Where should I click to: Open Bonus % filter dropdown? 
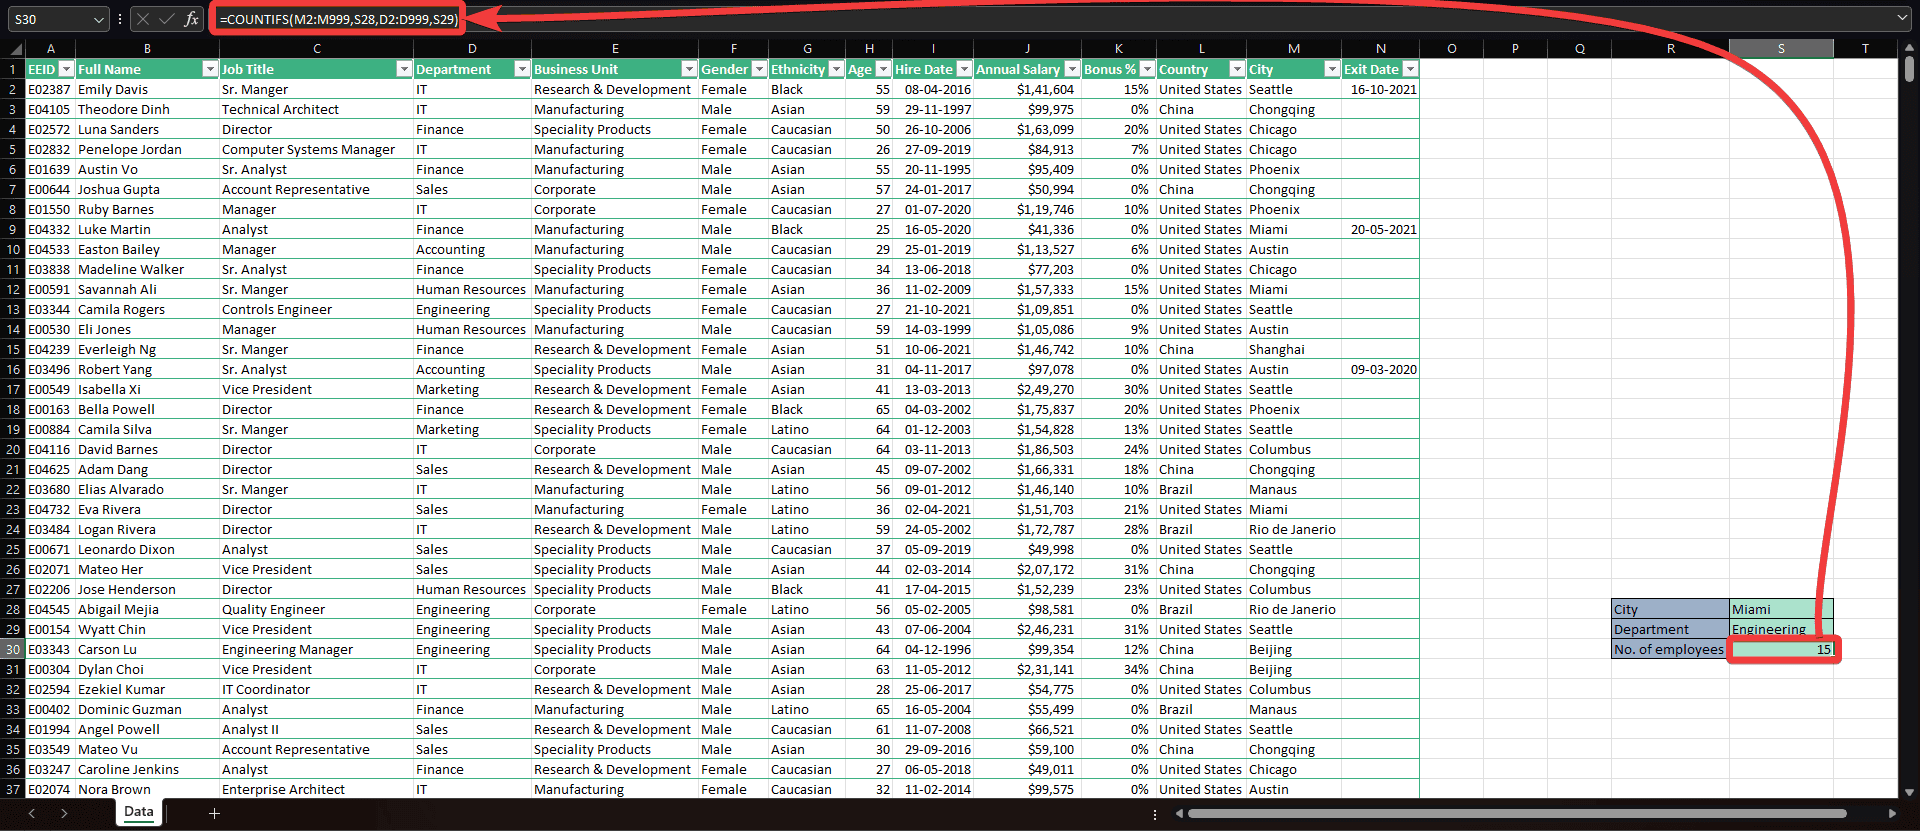click(1147, 69)
